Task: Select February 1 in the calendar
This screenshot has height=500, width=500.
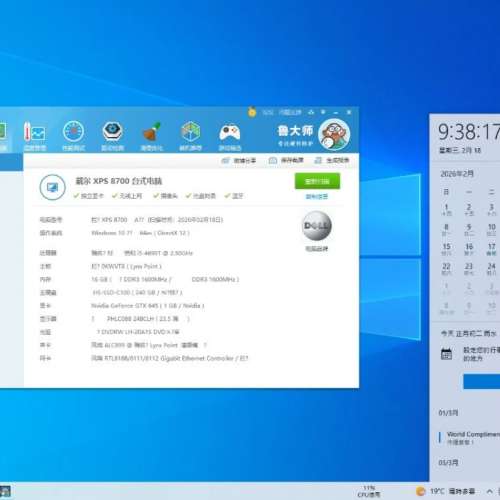Action: pyautogui.click(x=447, y=210)
